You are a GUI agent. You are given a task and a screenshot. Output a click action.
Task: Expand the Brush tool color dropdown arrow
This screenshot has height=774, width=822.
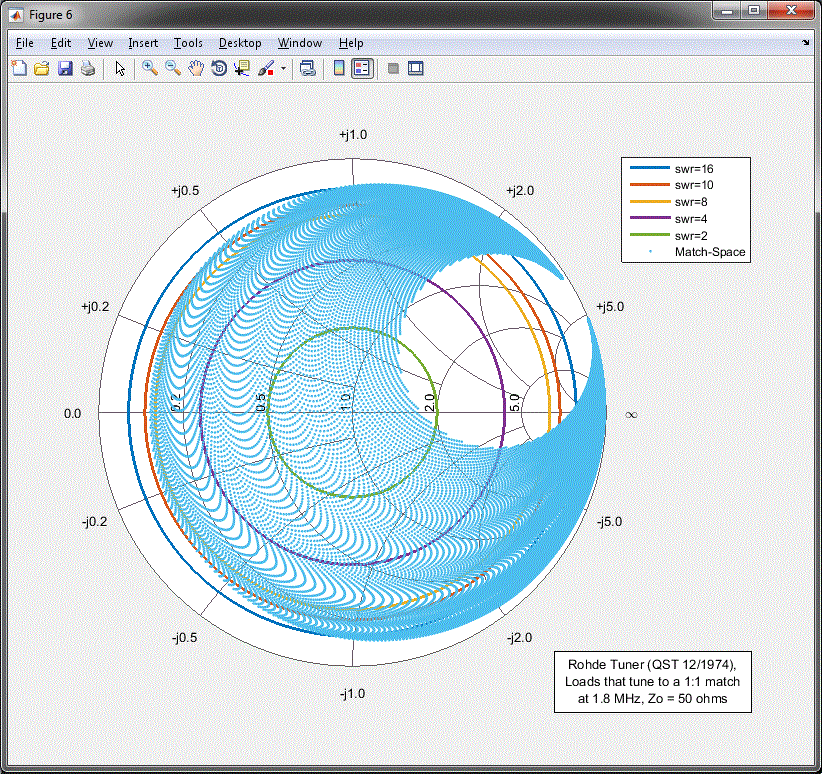pos(284,69)
